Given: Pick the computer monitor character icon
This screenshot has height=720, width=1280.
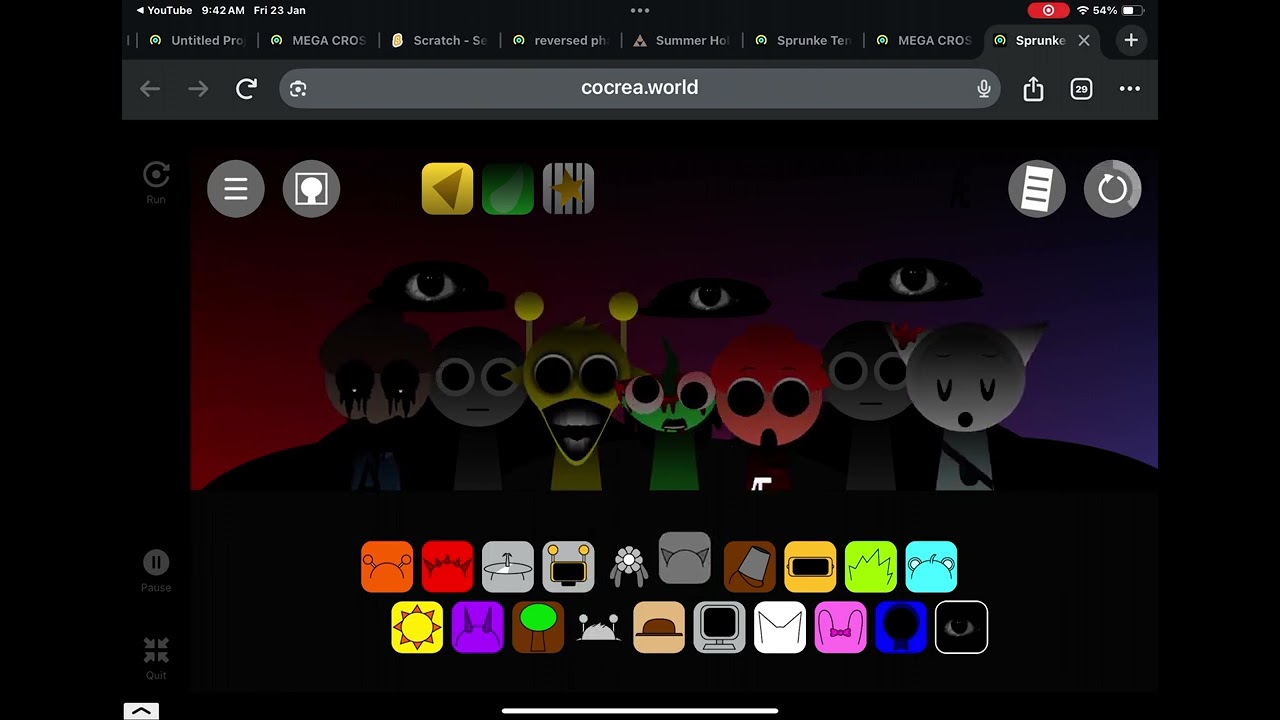Looking at the screenshot, I should [x=719, y=627].
